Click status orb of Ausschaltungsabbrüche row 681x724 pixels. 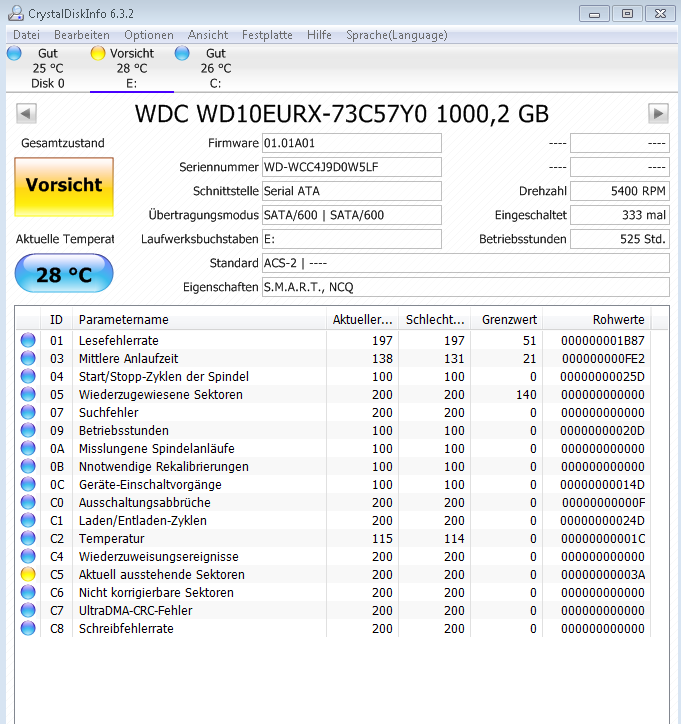click(x=28, y=502)
